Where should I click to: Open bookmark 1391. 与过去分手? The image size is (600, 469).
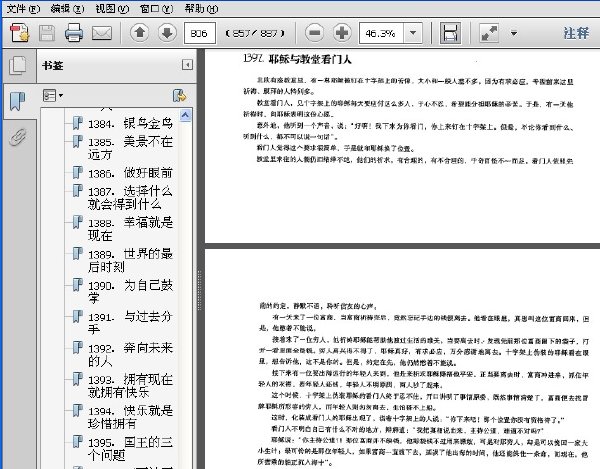130,323
